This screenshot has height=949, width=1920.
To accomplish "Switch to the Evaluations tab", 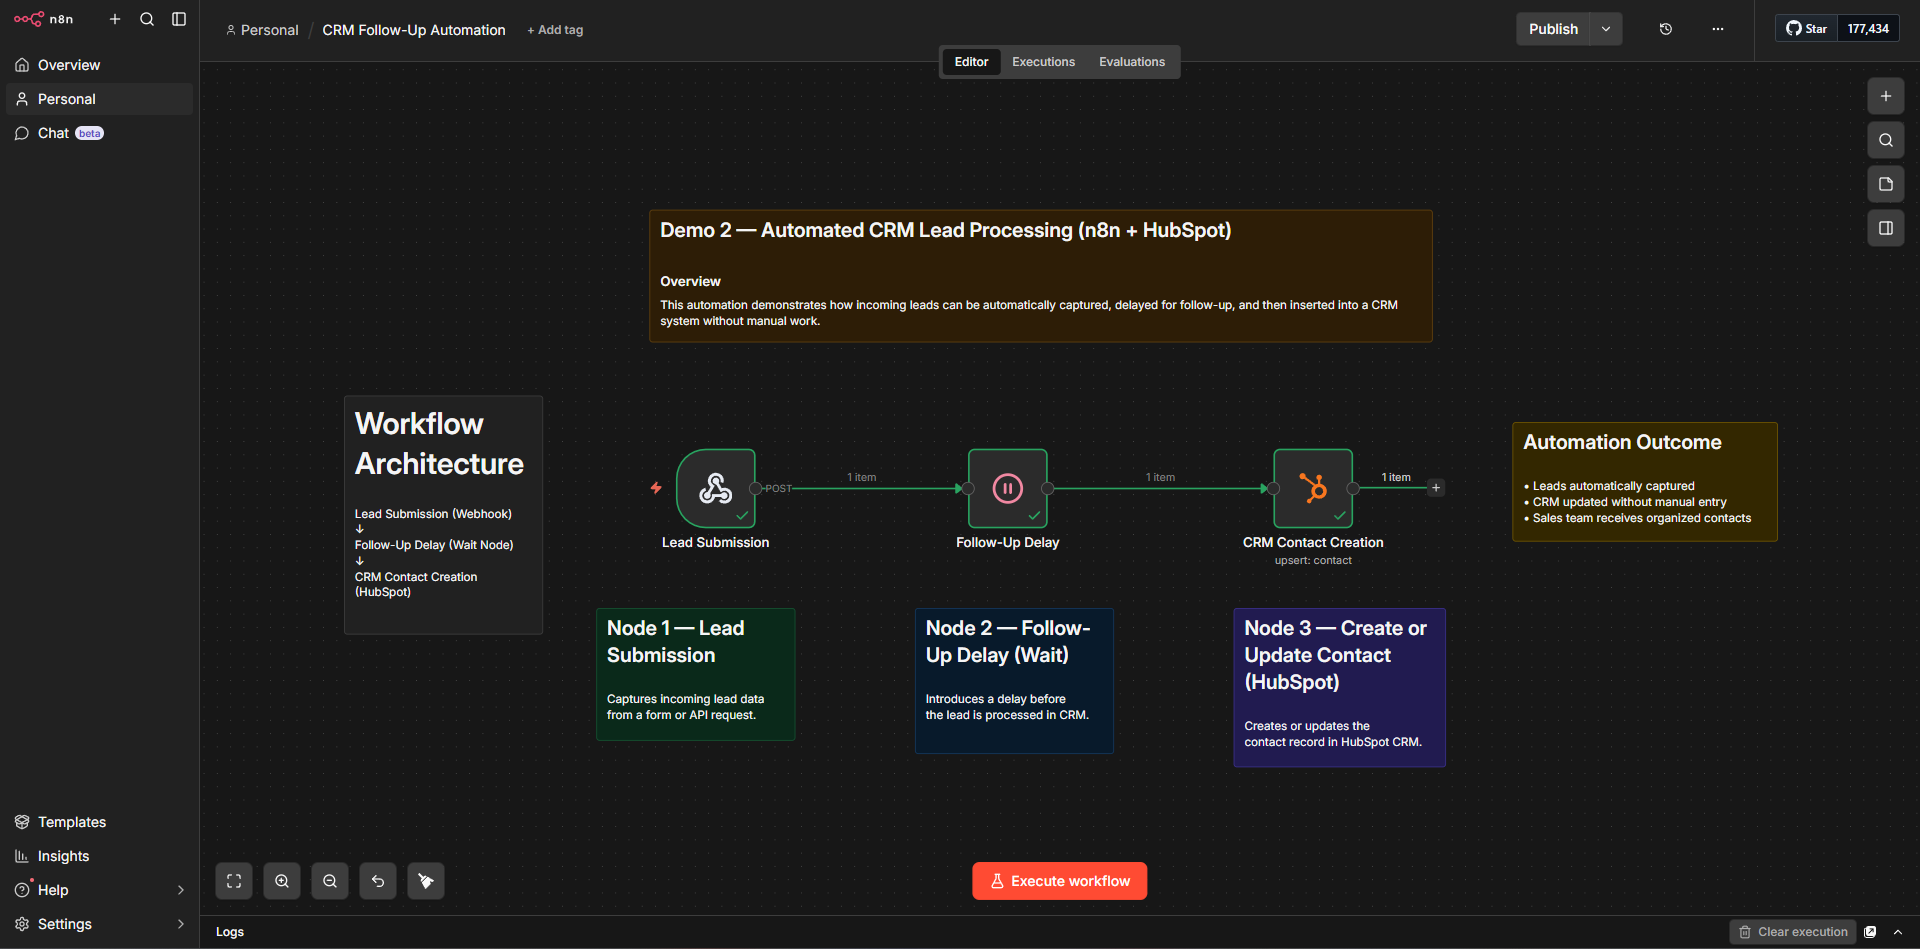I will pyautogui.click(x=1132, y=62).
